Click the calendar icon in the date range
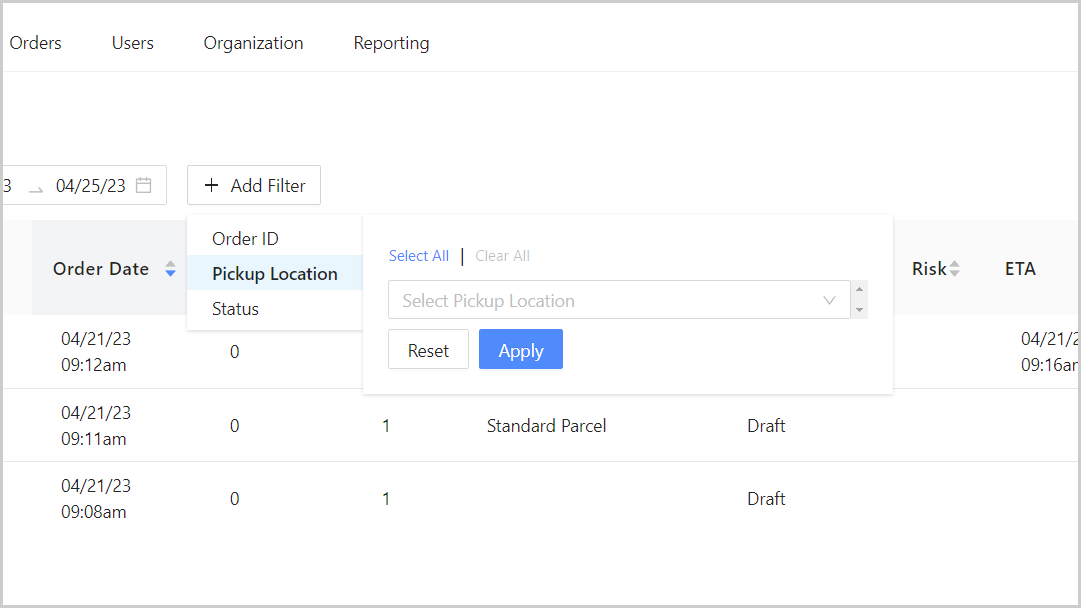The height and width of the screenshot is (608, 1081). coord(144,185)
